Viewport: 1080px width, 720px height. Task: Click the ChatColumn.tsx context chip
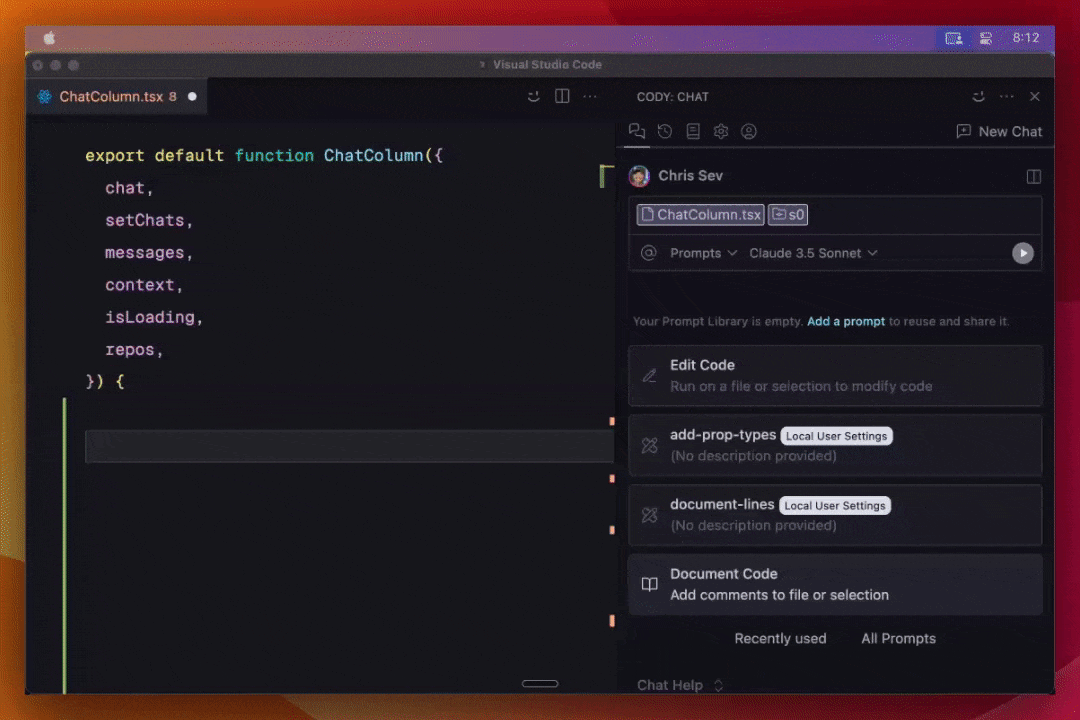(x=700, y=214)
